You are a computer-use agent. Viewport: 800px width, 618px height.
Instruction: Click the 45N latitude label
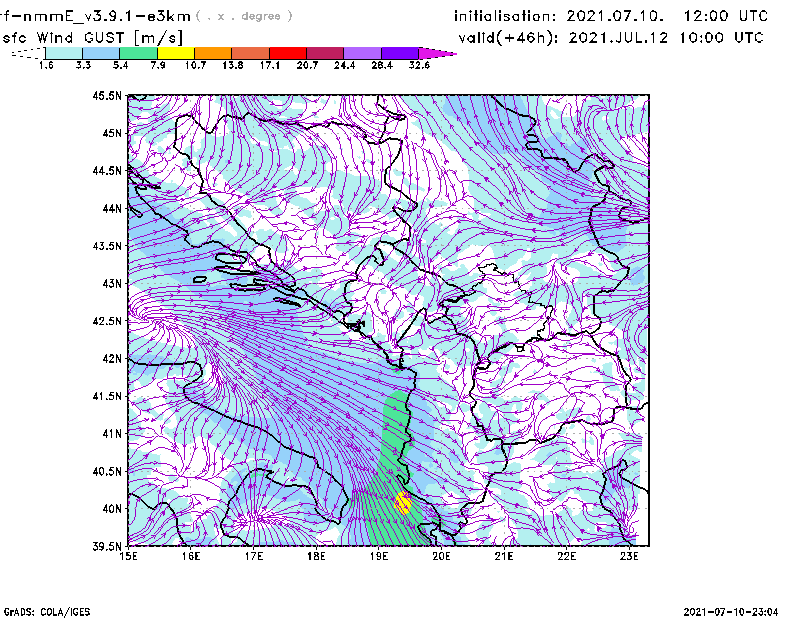[x=112, y=133]
